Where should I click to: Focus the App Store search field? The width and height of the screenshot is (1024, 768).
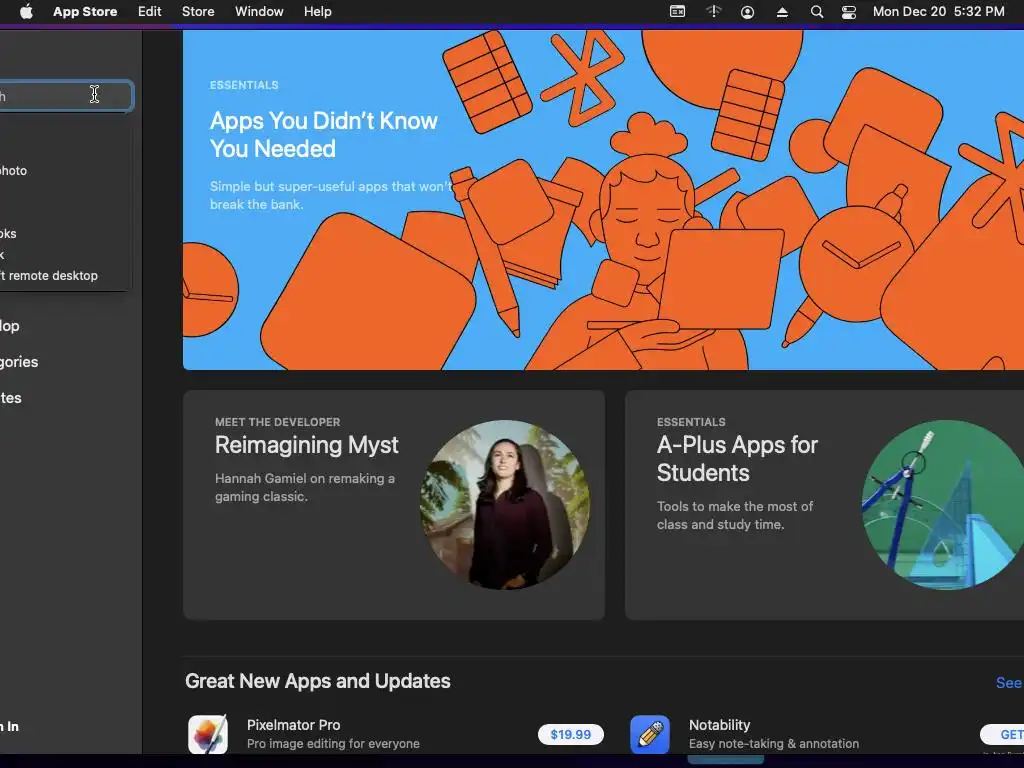(65, 96)
